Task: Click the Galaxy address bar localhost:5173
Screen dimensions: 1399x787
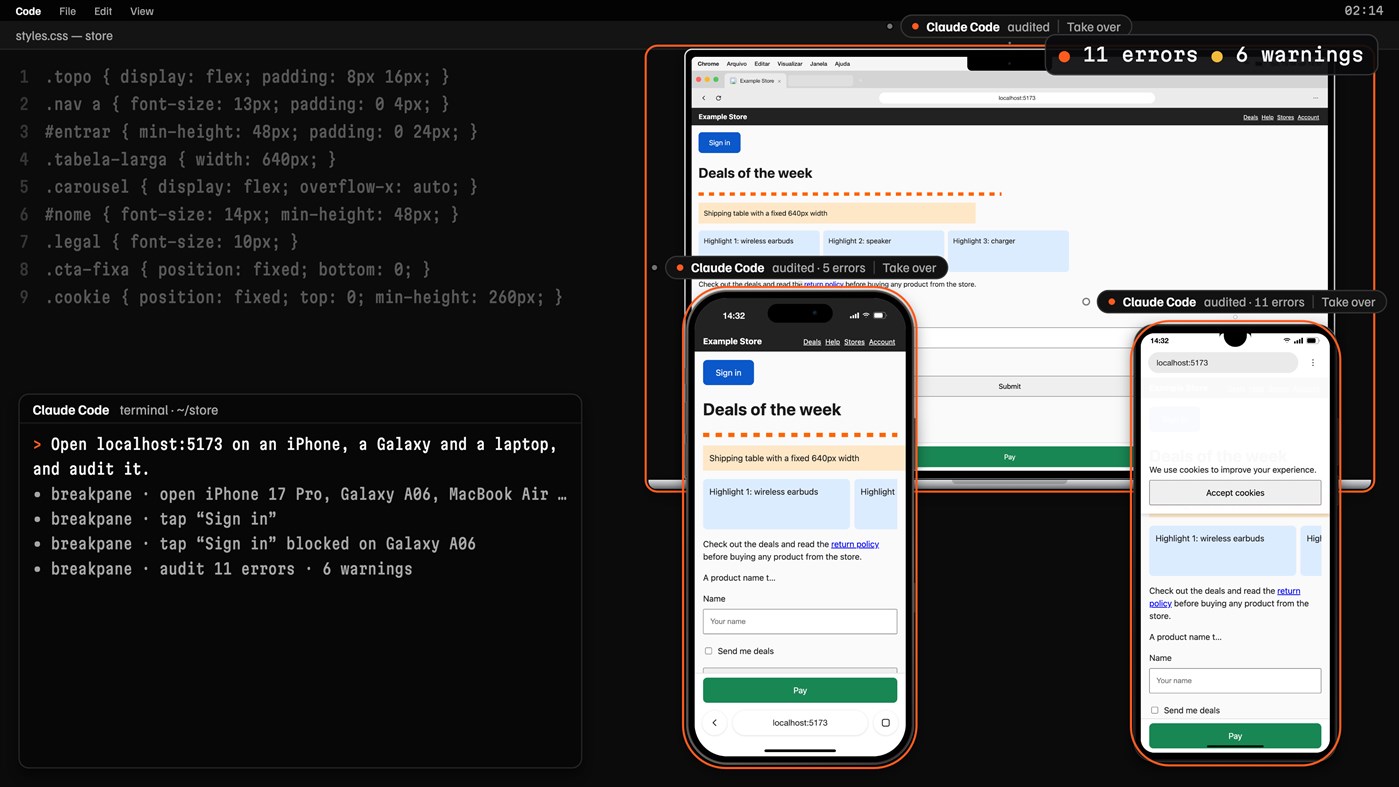Action: coord(1223,363)
